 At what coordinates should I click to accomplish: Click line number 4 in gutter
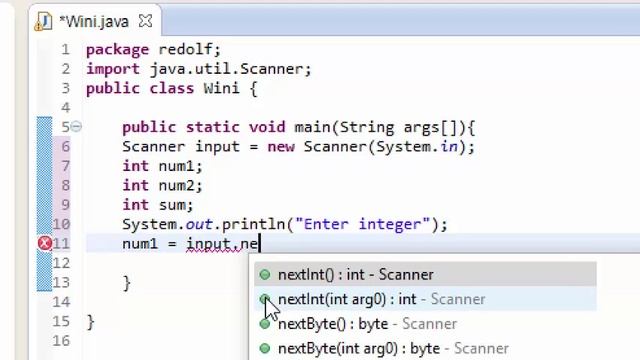coord(66,108)
